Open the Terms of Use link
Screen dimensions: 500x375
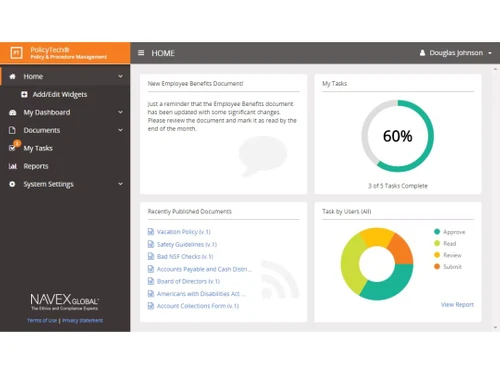click(x=42, y=320)
